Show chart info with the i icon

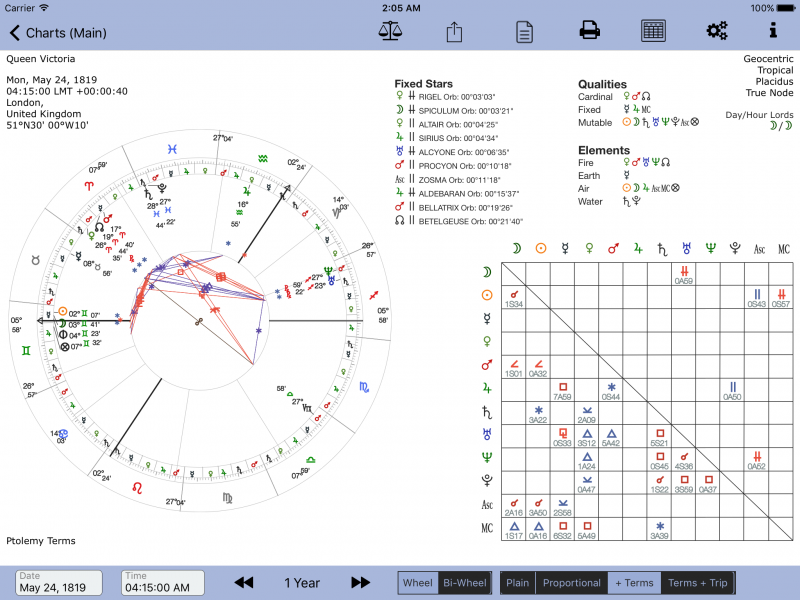coord(773,31)
